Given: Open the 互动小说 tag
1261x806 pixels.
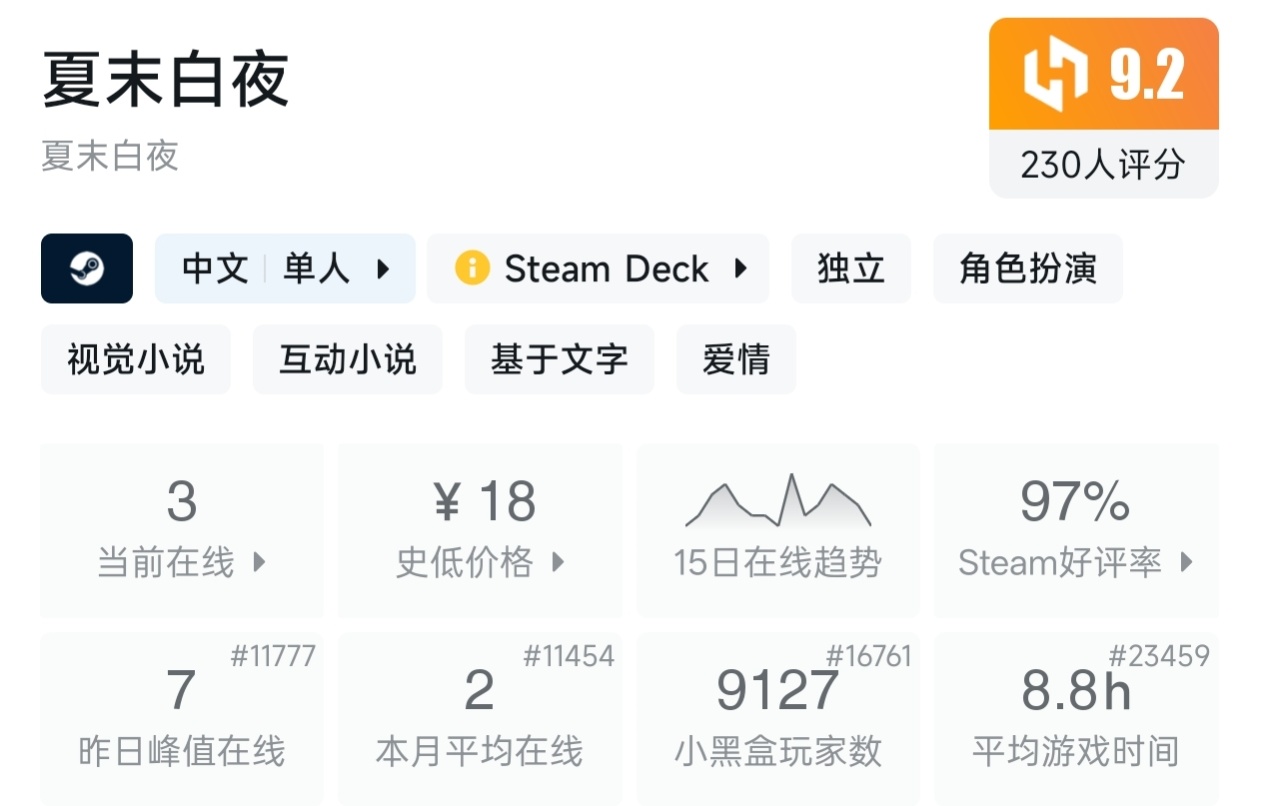Looking at the screenshot, I should (x=347, y=359).
